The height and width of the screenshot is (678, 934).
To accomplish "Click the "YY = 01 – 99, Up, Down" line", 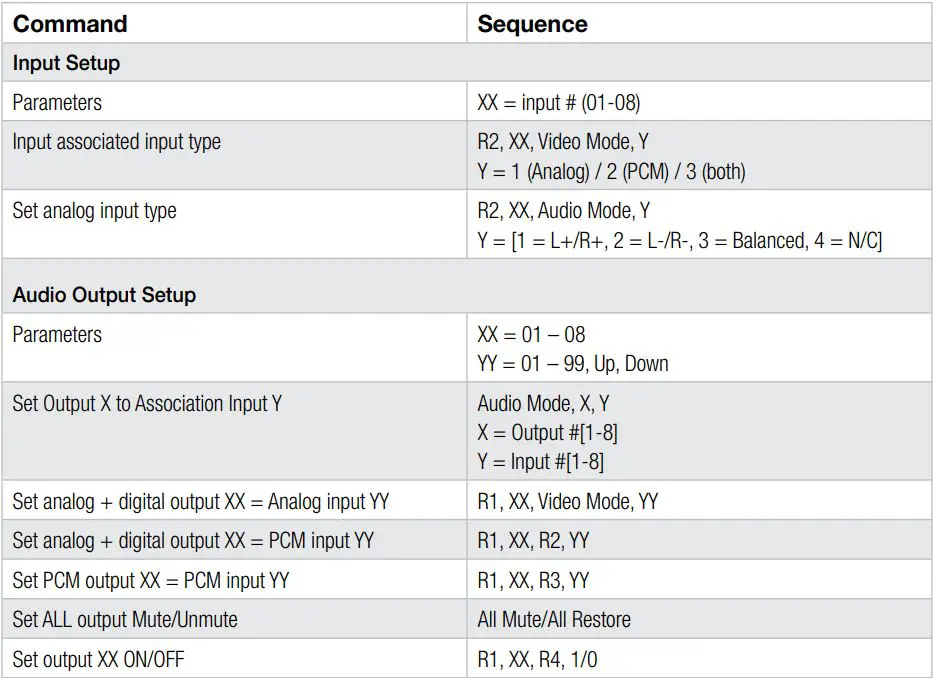I will 573,363.
